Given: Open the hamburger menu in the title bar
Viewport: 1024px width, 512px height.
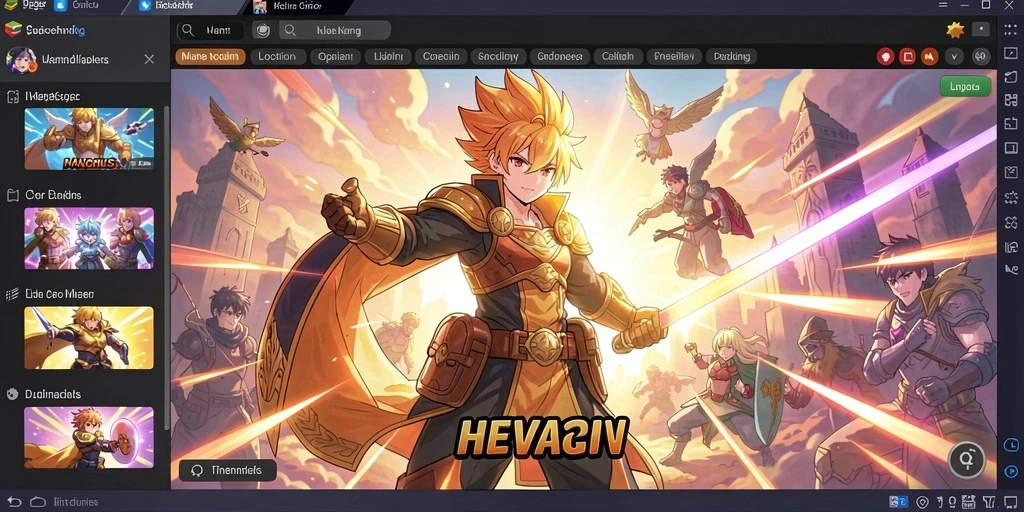Looking at the screenshot, I should (942, 5).
